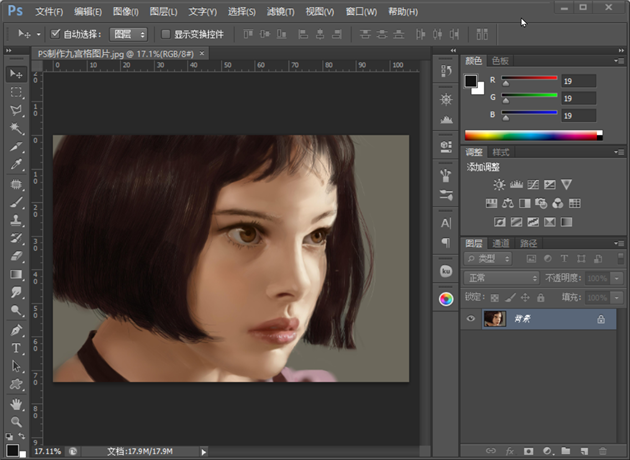Open the Color panel flyout menu
The height and width of the screenshot is (460, 630).
619,61
